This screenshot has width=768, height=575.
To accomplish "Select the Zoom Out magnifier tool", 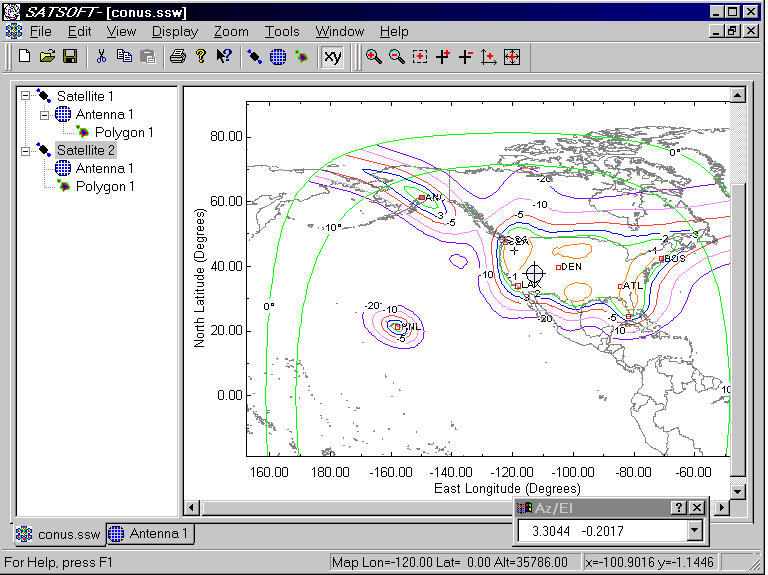I will 397,57.
